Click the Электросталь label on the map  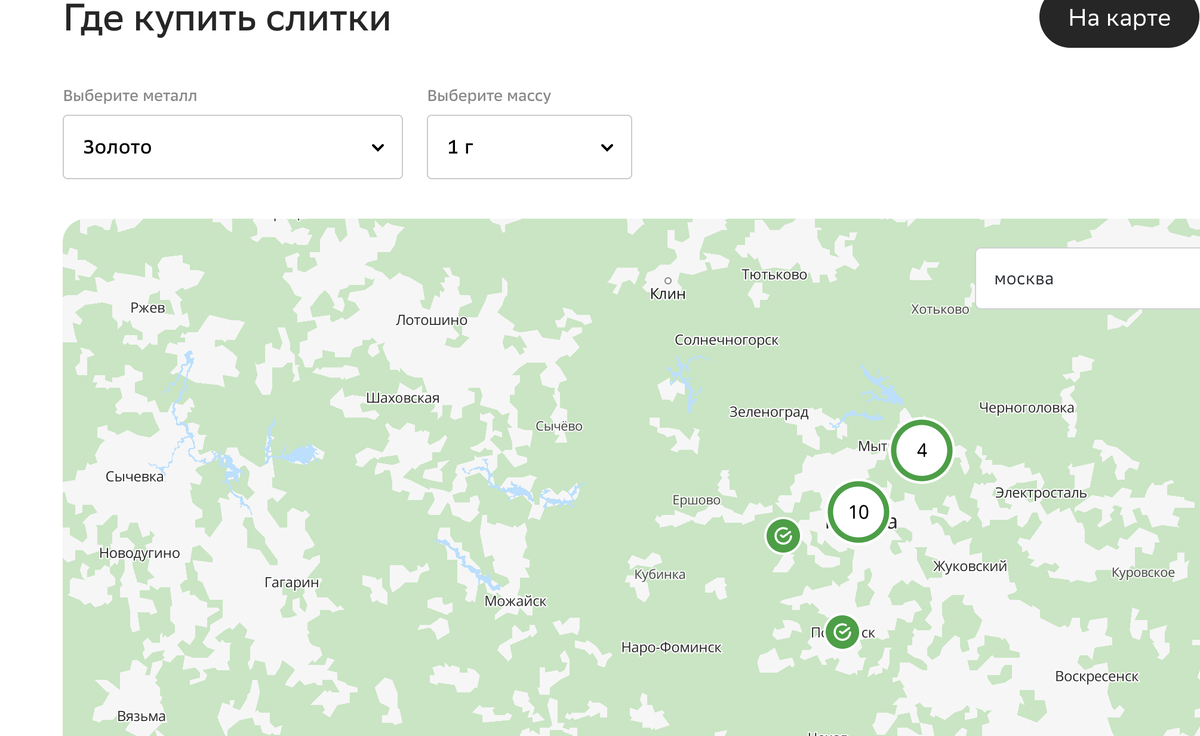click(1041, 493)
